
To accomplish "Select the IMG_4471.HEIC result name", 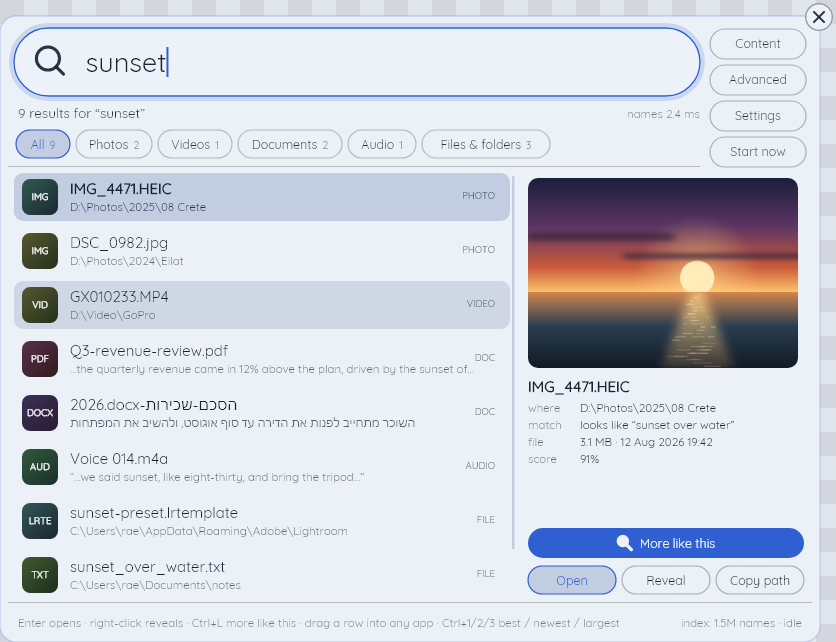I will coord(121,189).
